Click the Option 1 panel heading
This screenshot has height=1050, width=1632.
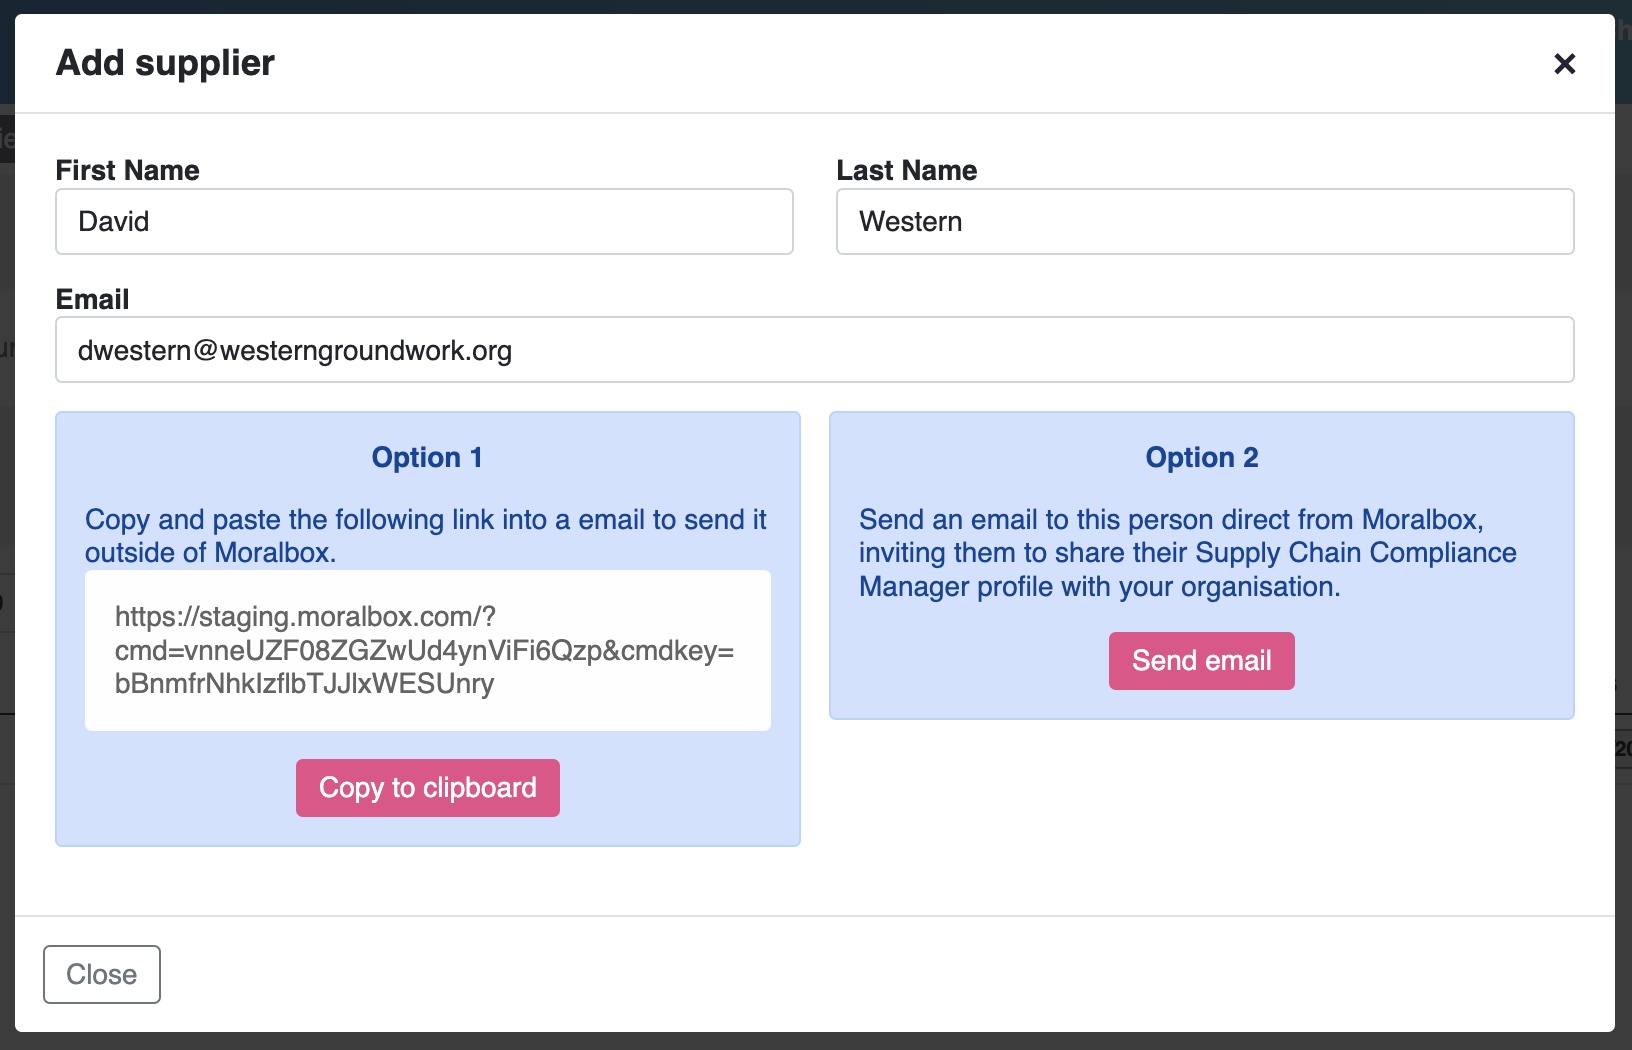[x=427, y=457]
